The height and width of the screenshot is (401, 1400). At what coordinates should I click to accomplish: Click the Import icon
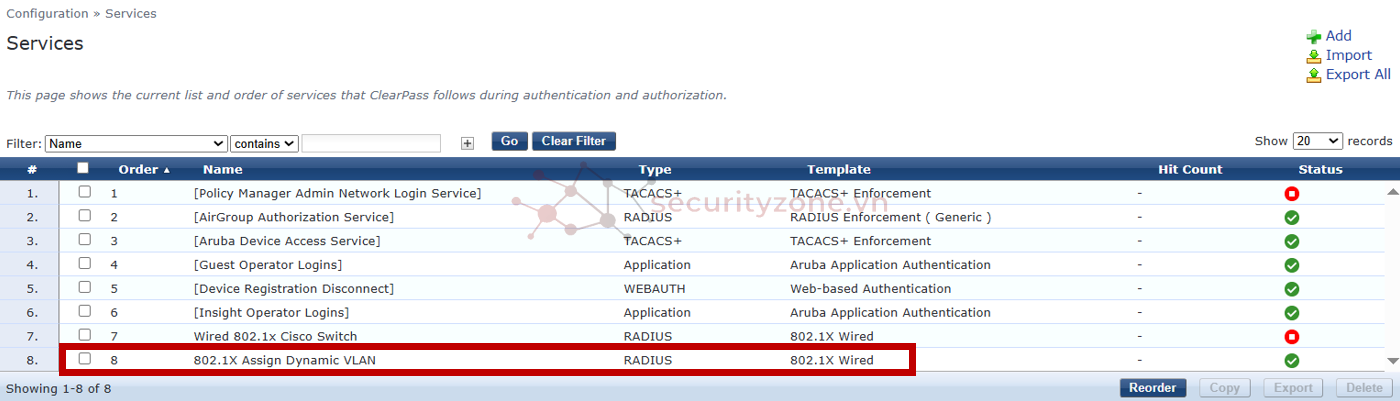click(1314, 56)
